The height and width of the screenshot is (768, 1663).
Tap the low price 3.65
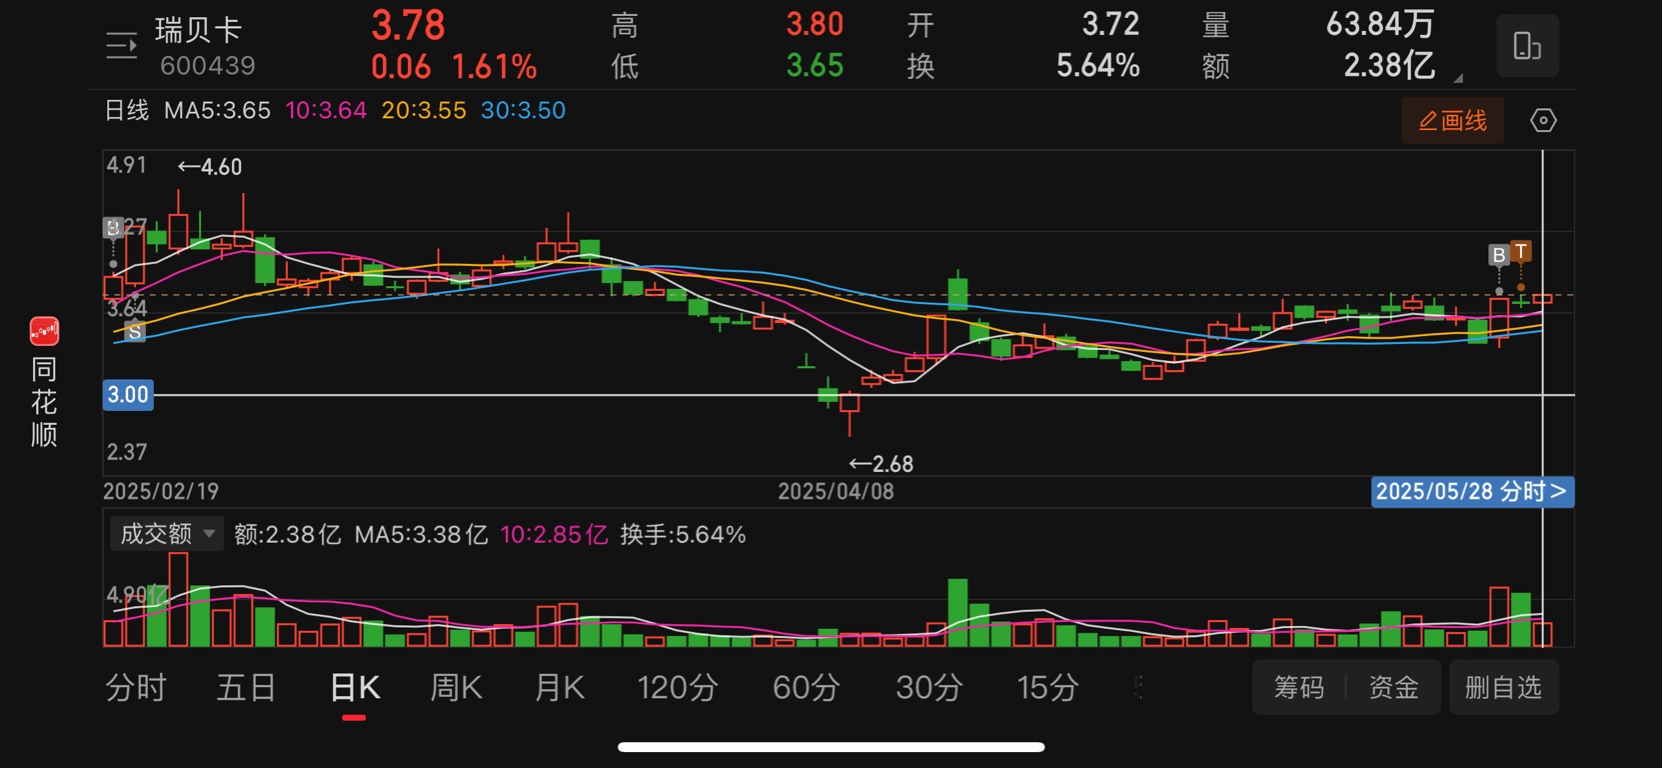tap(815, 67)
